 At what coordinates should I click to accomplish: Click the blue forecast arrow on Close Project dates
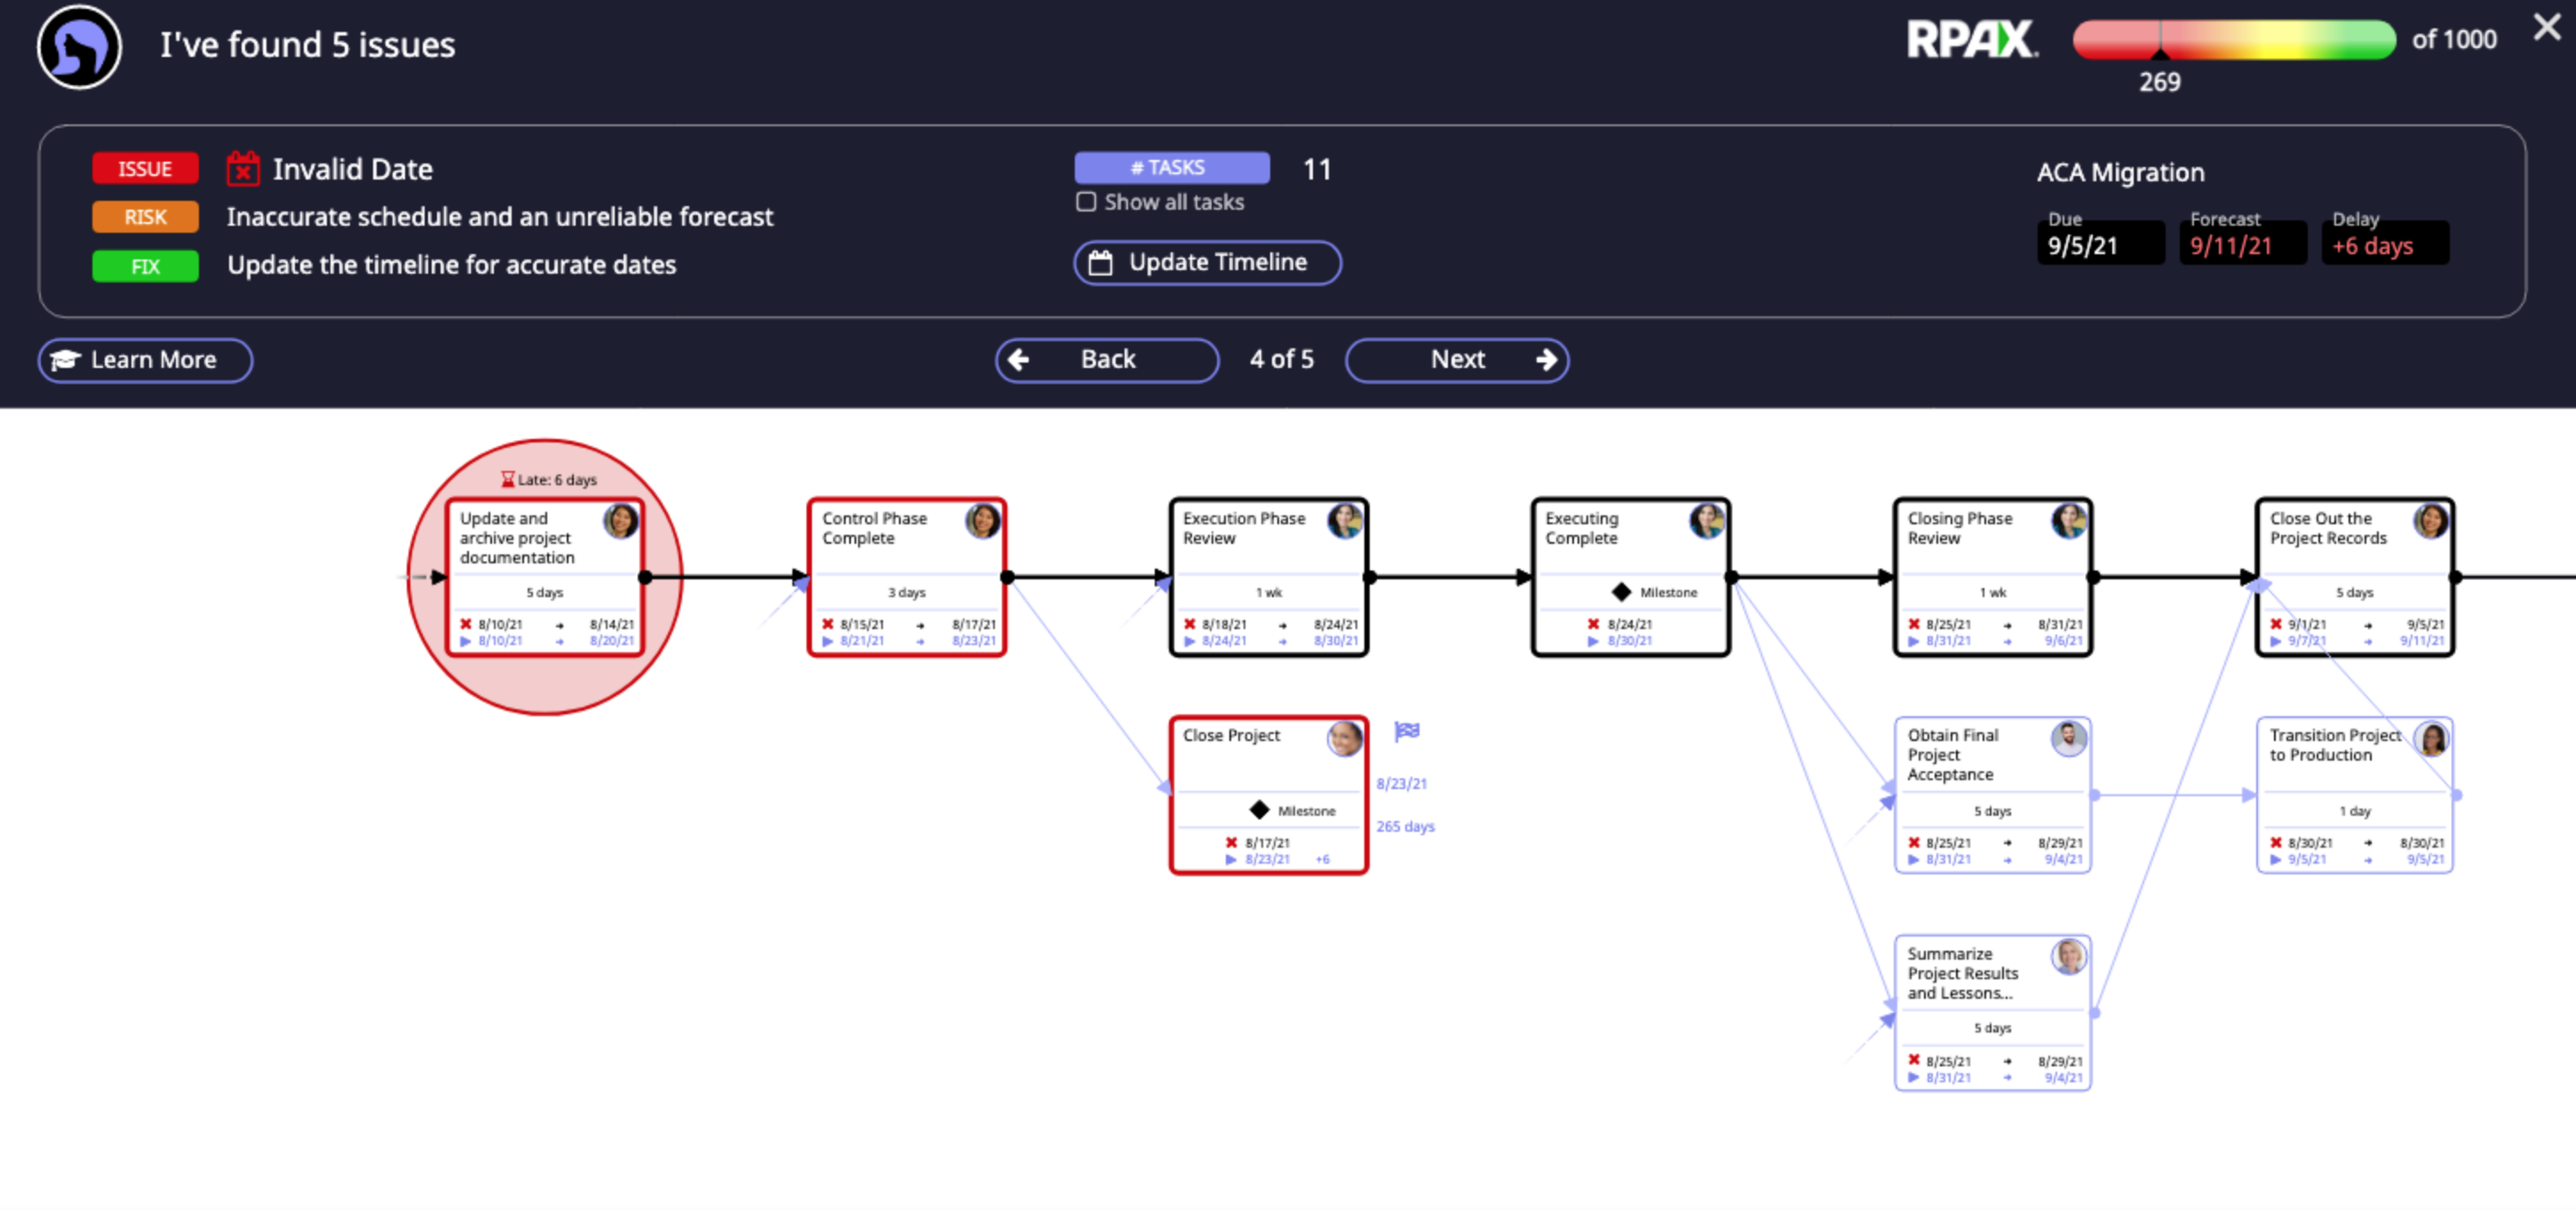(x=1231, y=858)
